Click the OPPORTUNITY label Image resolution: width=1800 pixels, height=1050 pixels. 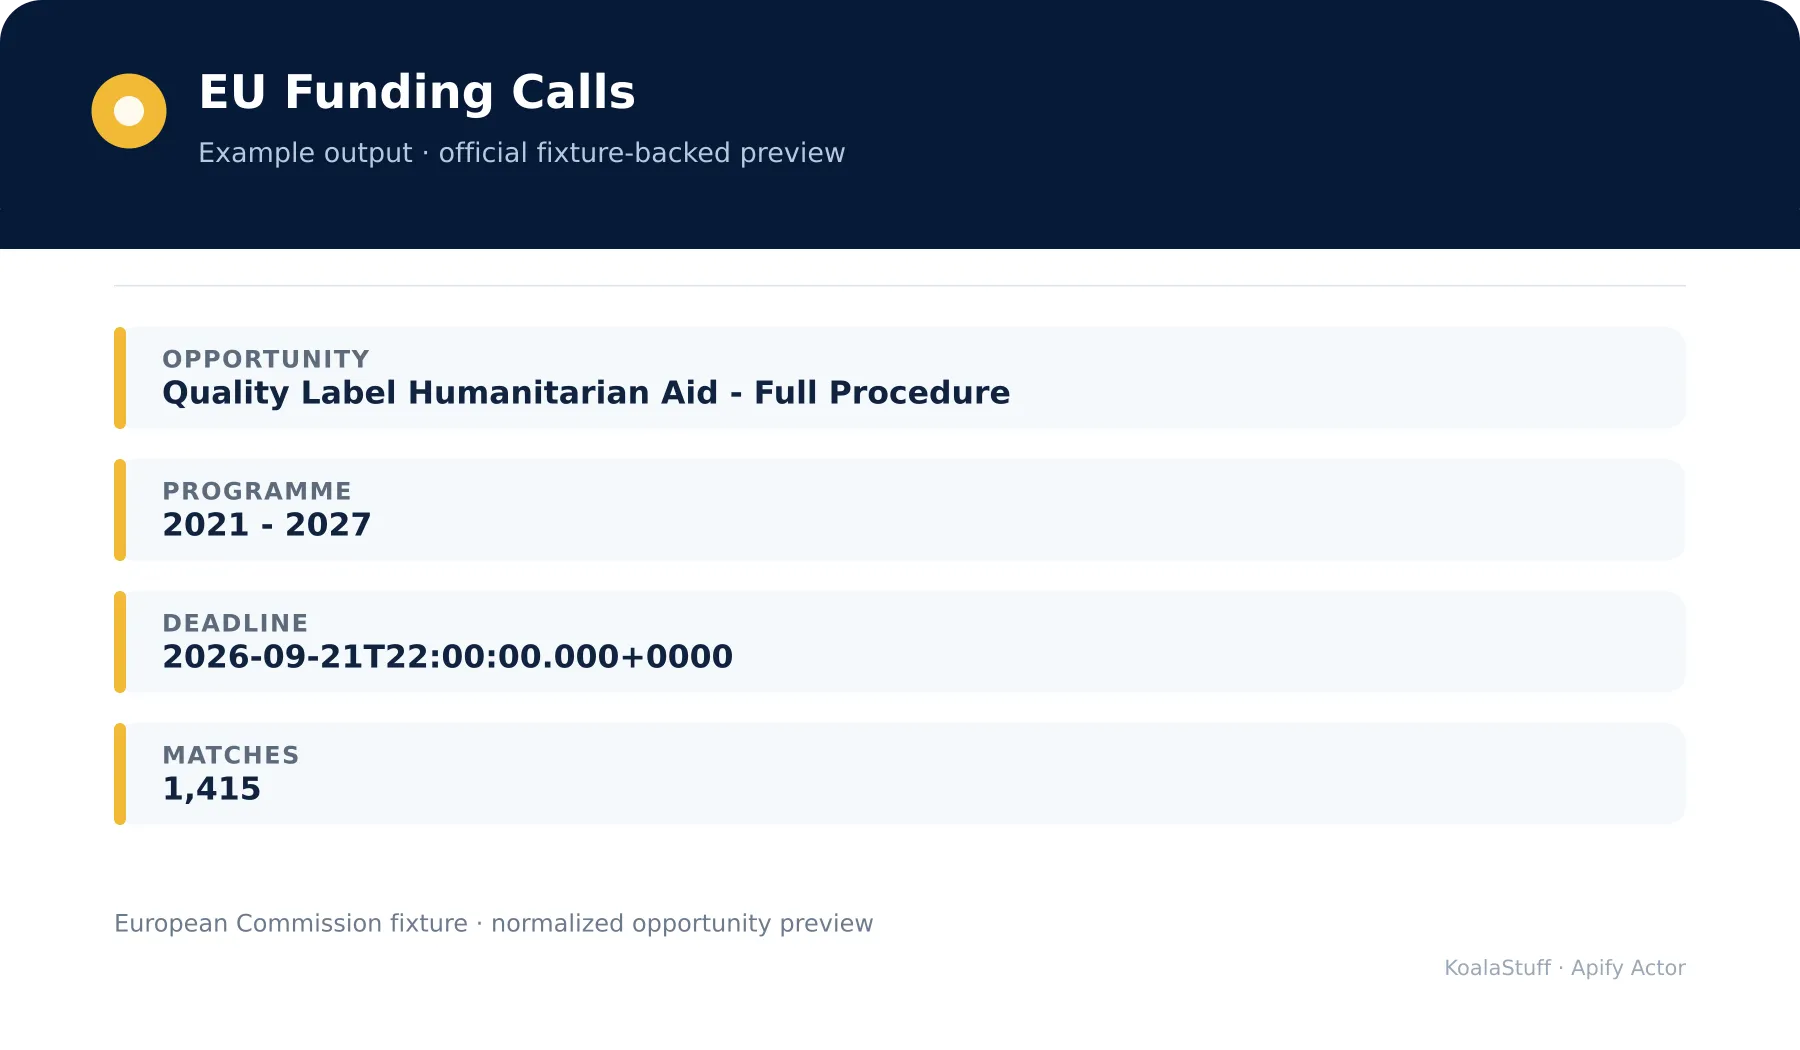pos(266,359)
